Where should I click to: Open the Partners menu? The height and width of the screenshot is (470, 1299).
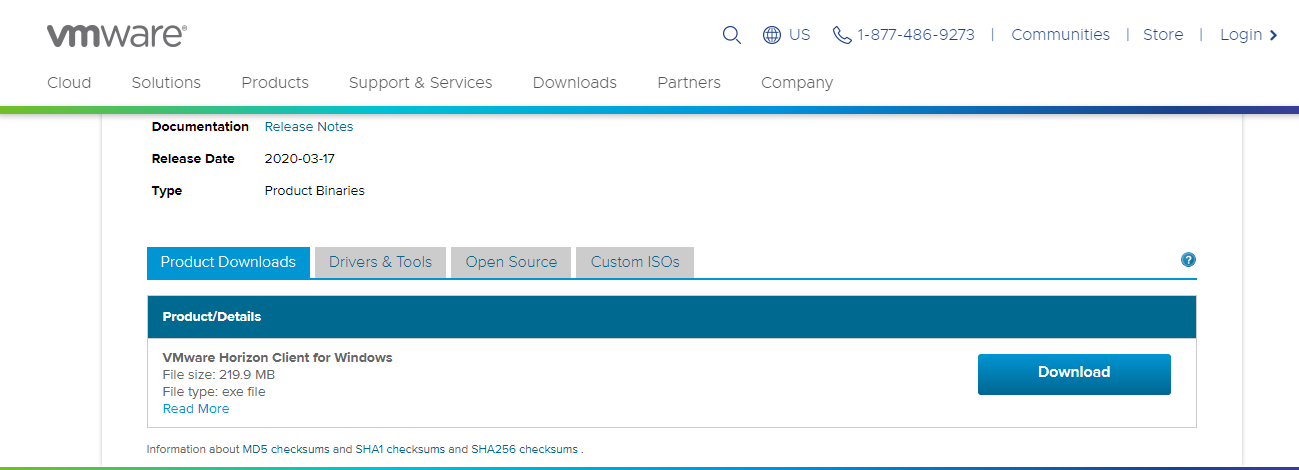[688, 83]
